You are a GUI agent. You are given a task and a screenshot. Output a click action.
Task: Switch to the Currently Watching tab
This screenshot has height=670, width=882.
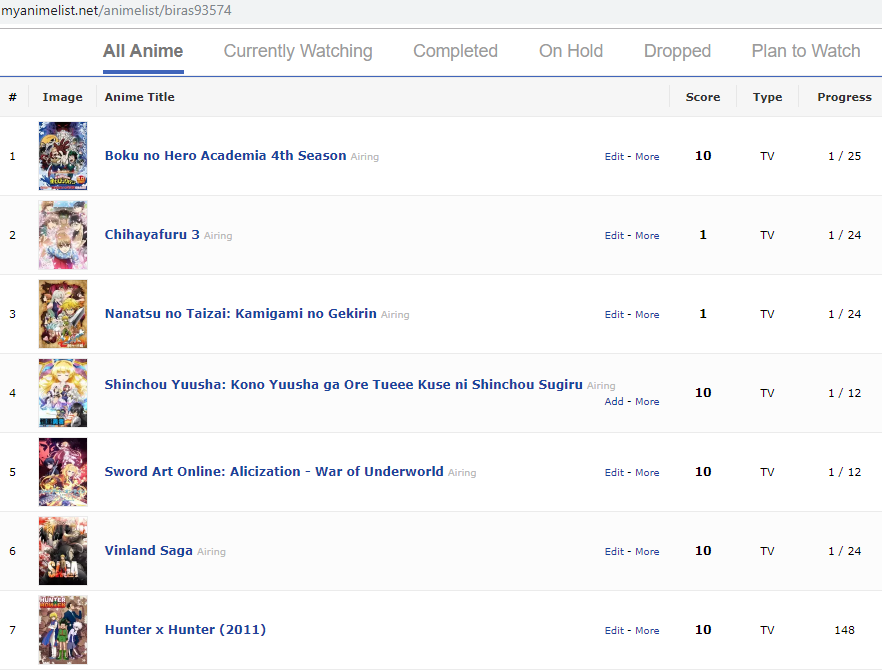[298, 51]
